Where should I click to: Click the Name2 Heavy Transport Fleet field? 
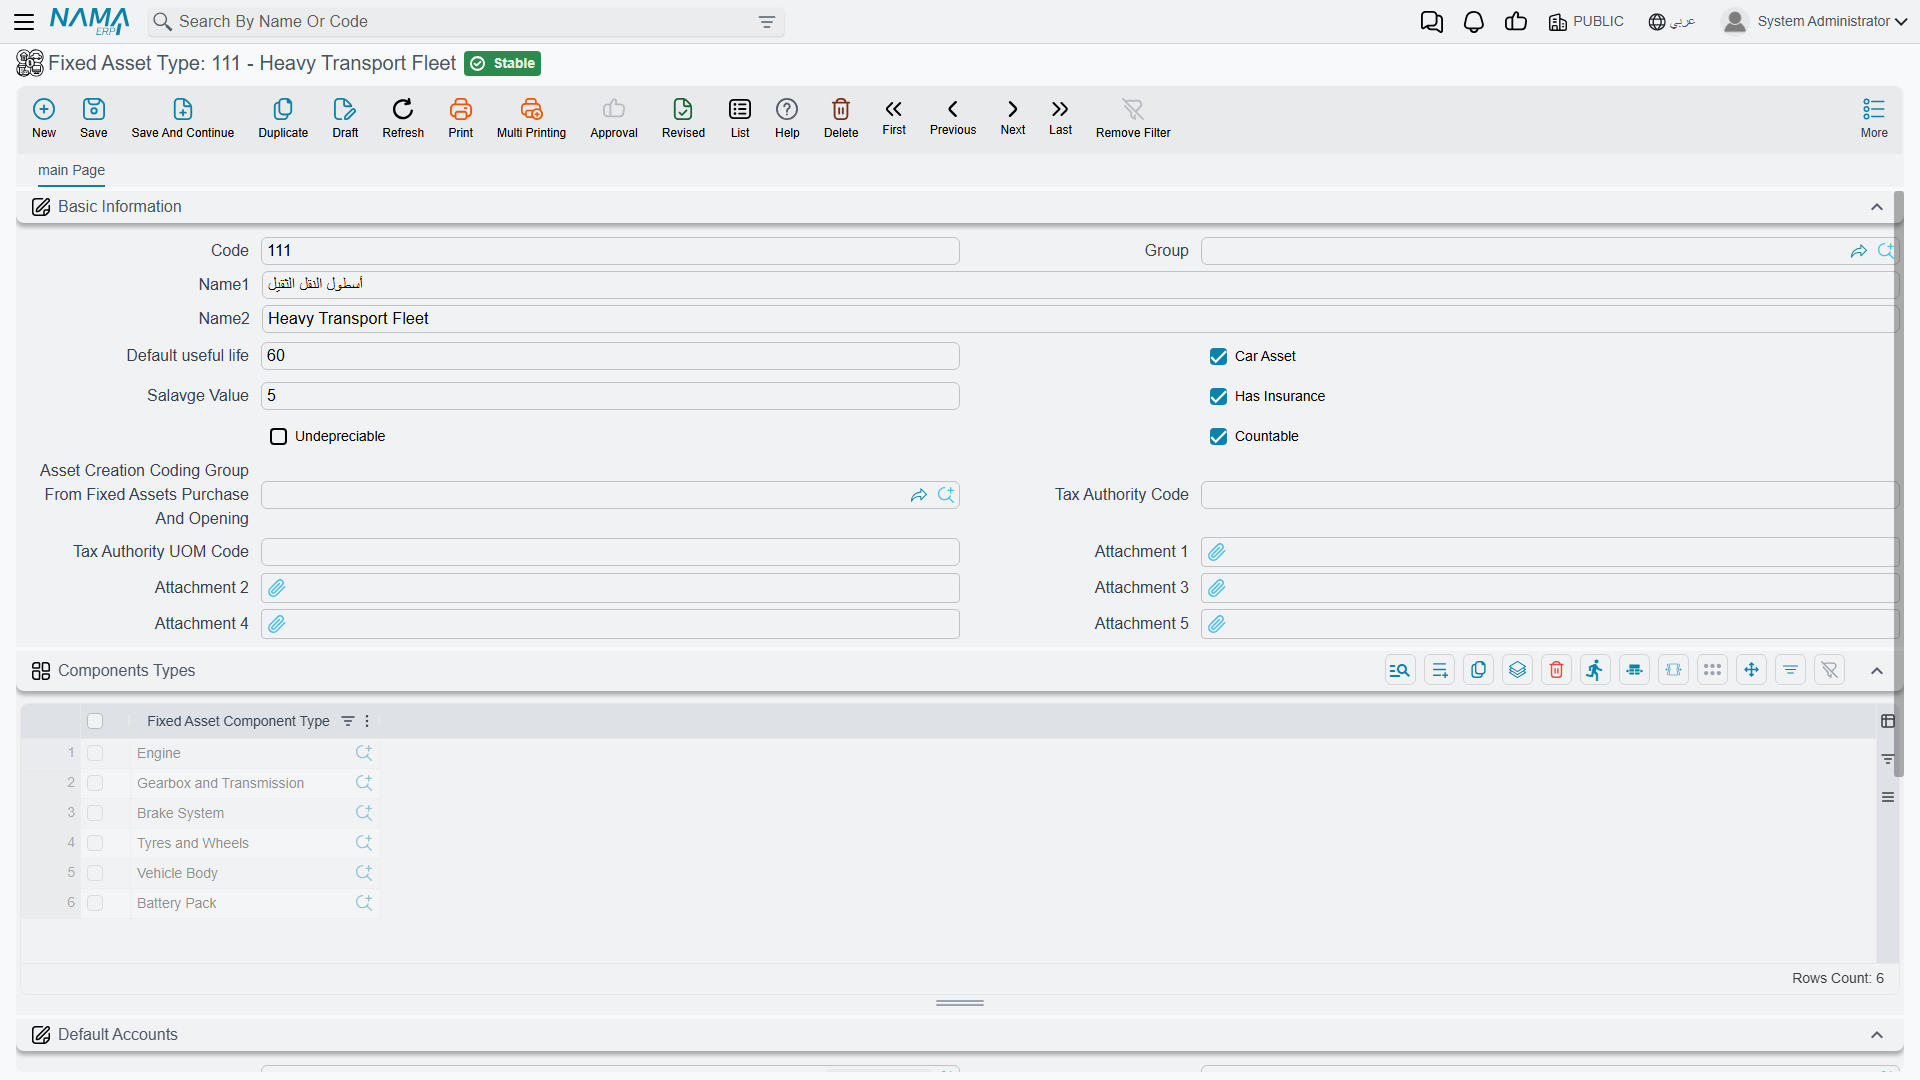pos(1080,319)
